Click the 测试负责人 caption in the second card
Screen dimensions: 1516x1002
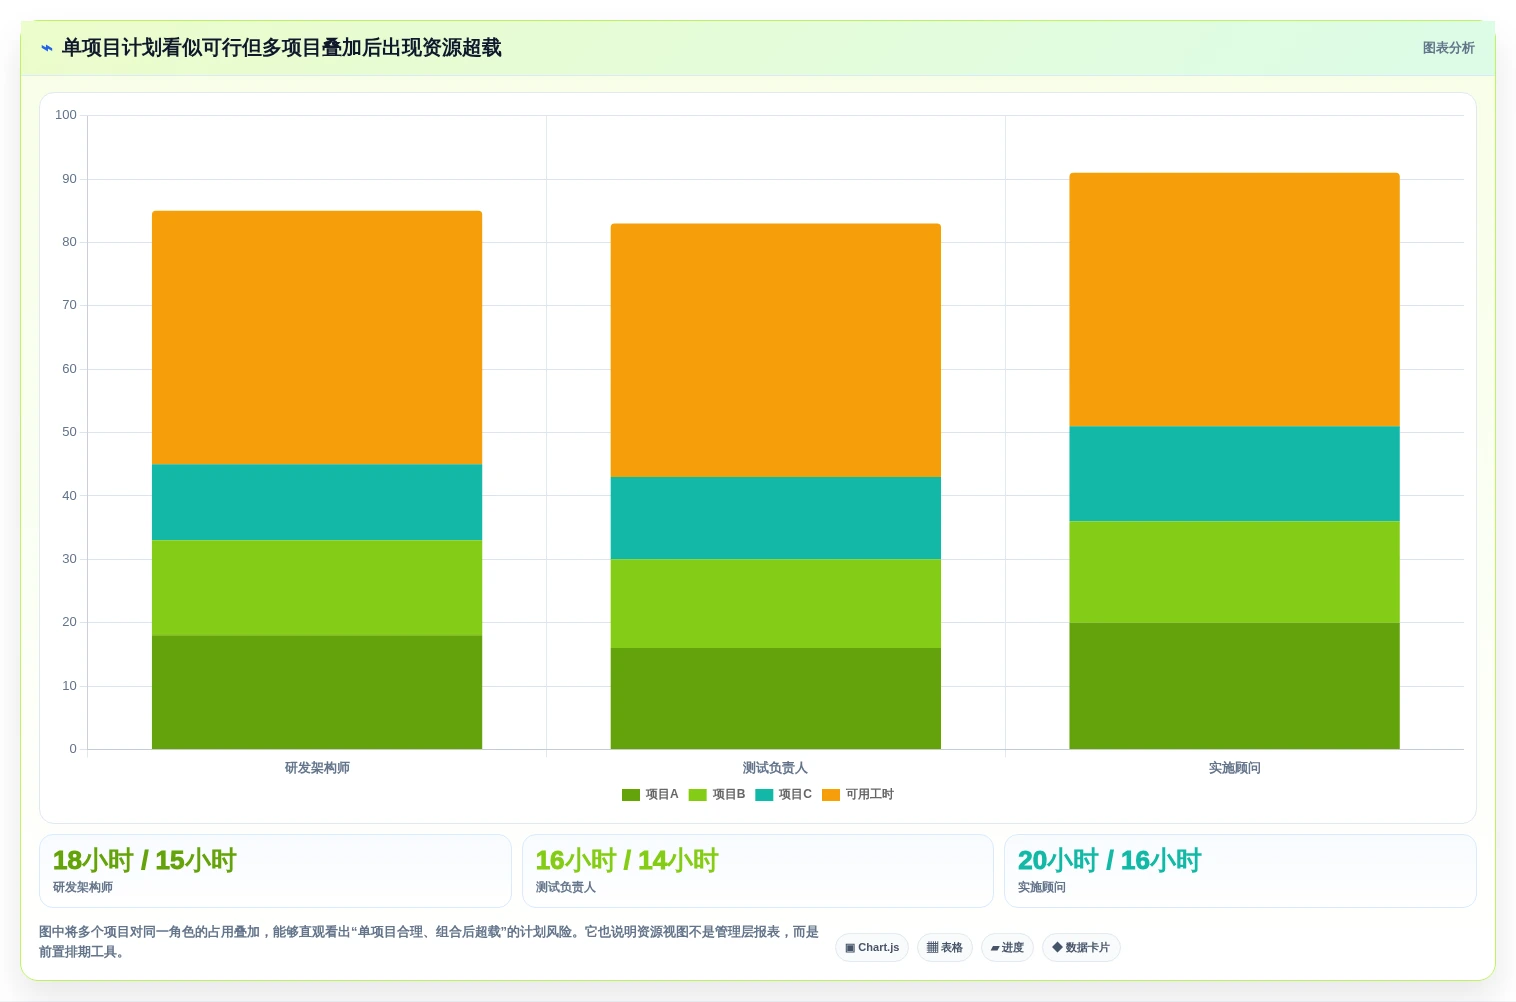[x=565, y=888]
